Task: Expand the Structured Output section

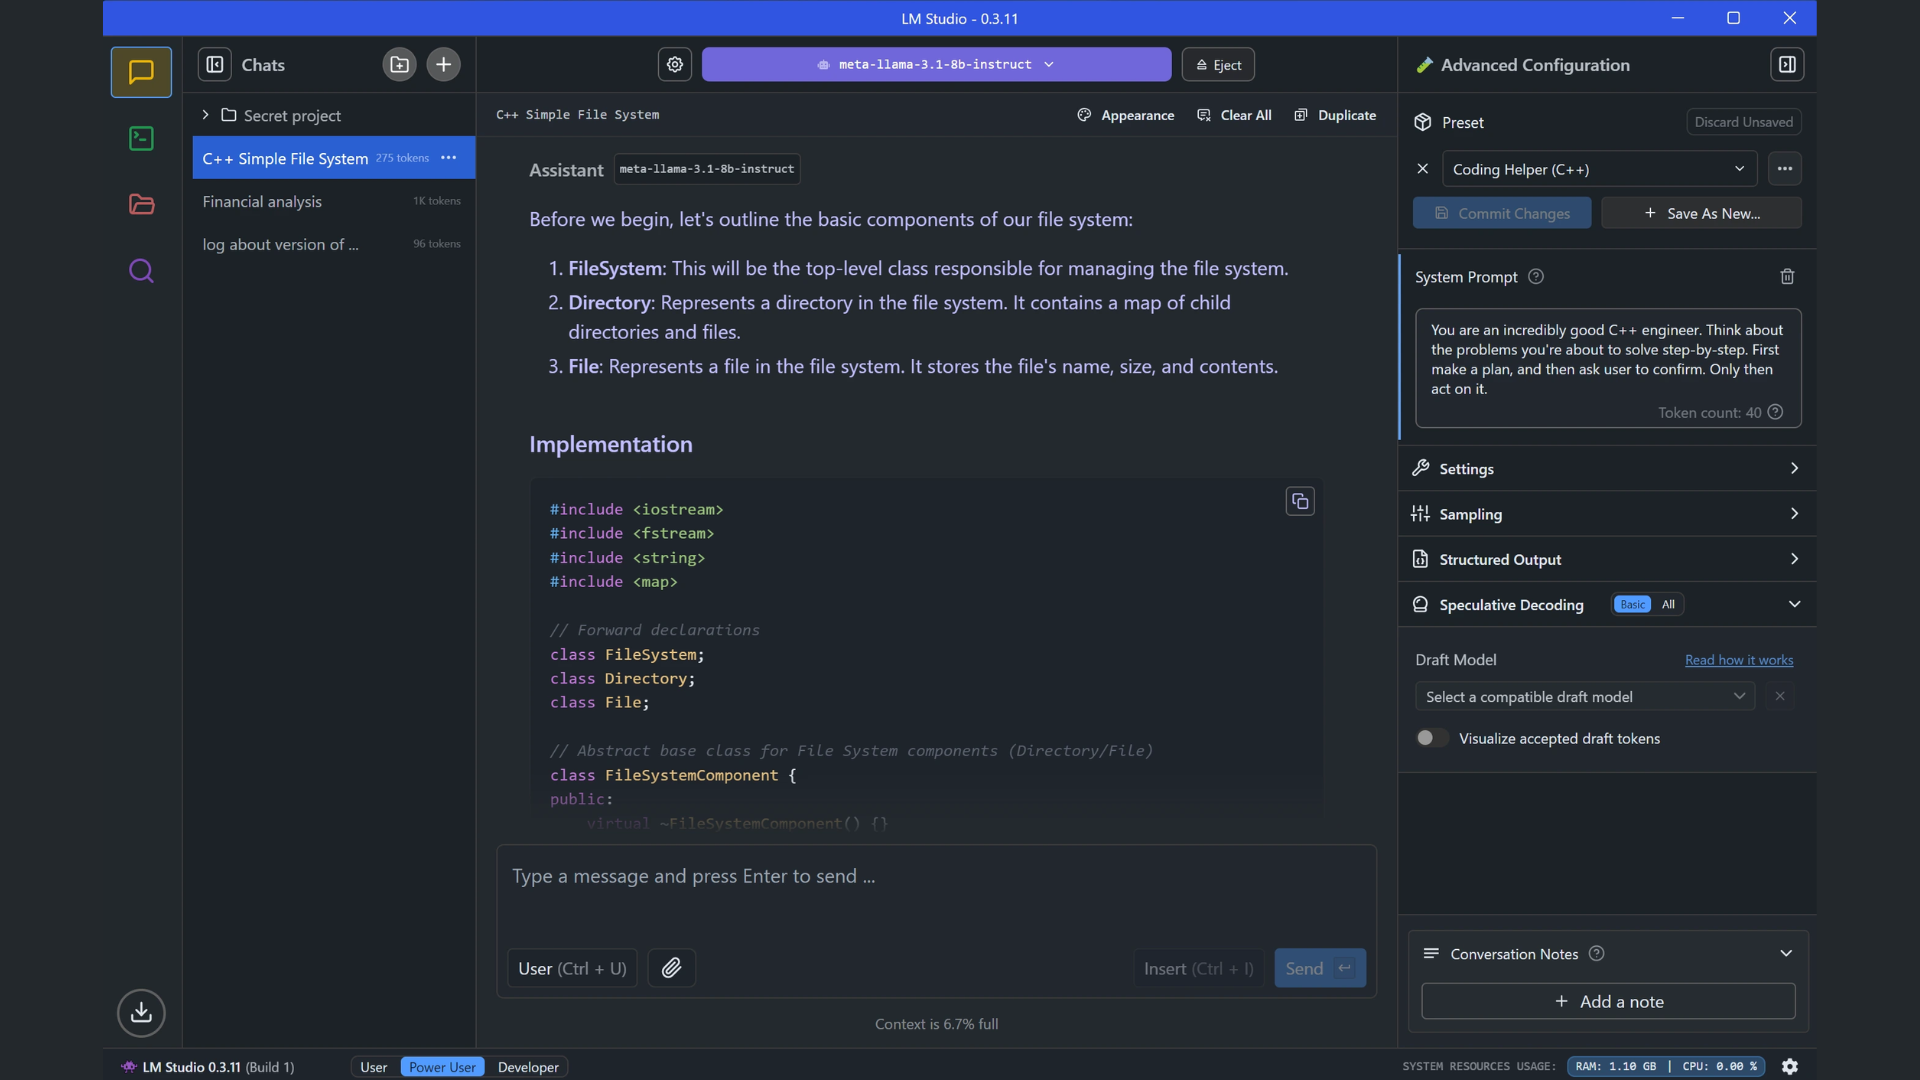Action: 1607,559
